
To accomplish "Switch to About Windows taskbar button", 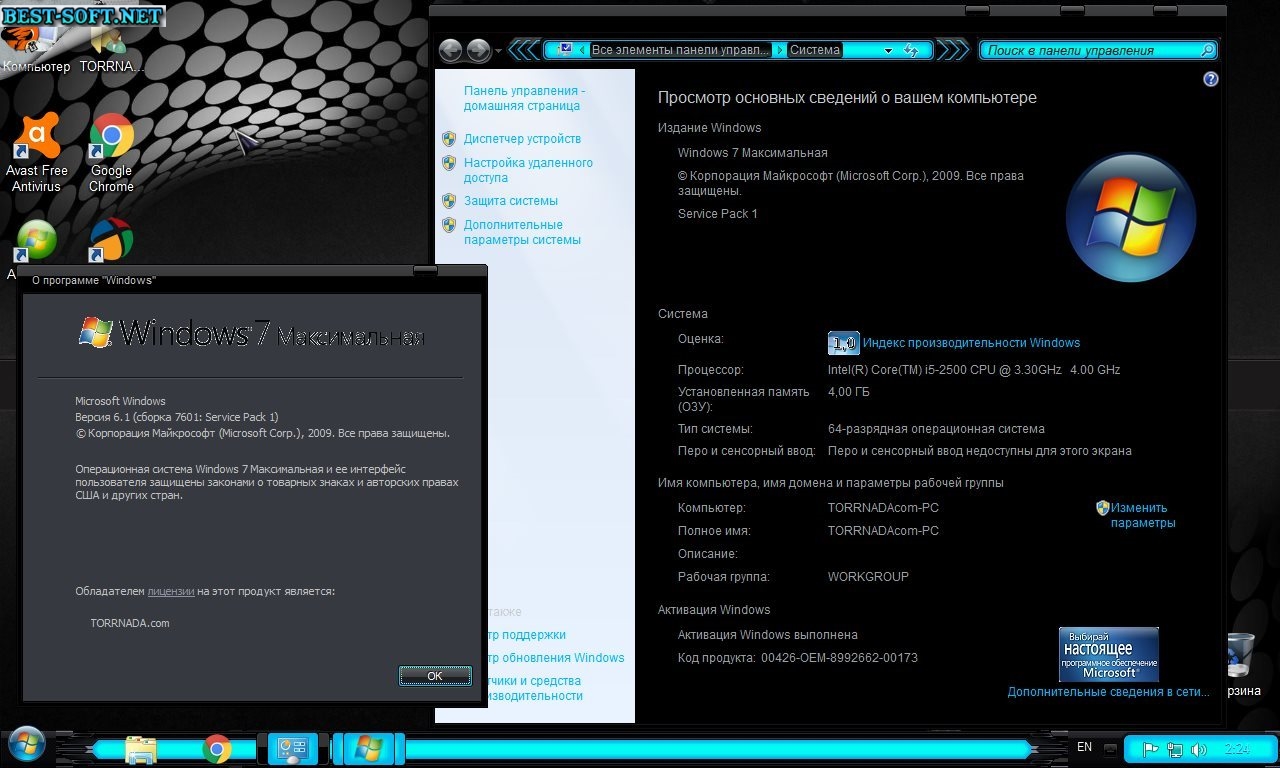I will point(368,748).
